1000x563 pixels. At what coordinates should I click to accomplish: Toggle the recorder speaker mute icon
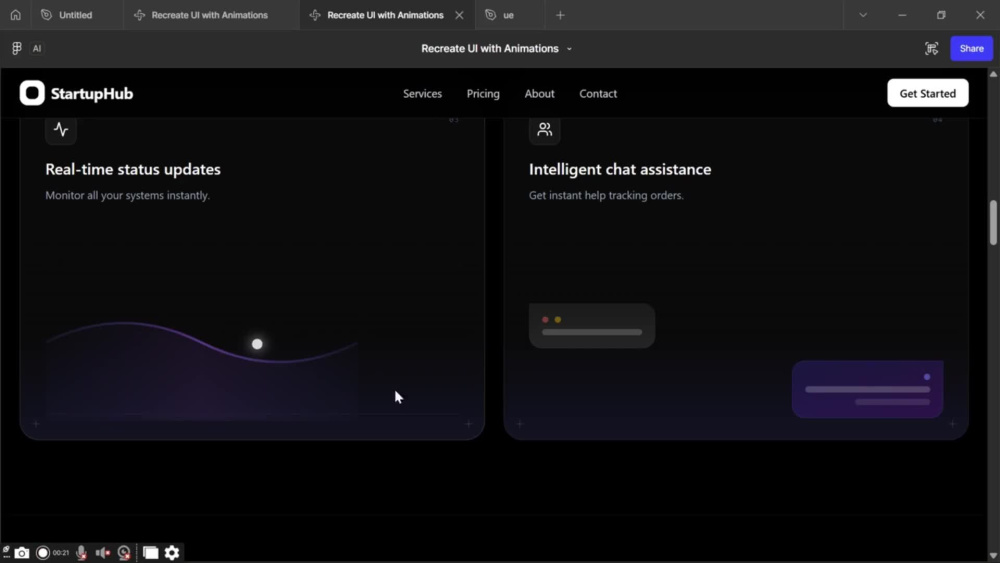point(103,553)
